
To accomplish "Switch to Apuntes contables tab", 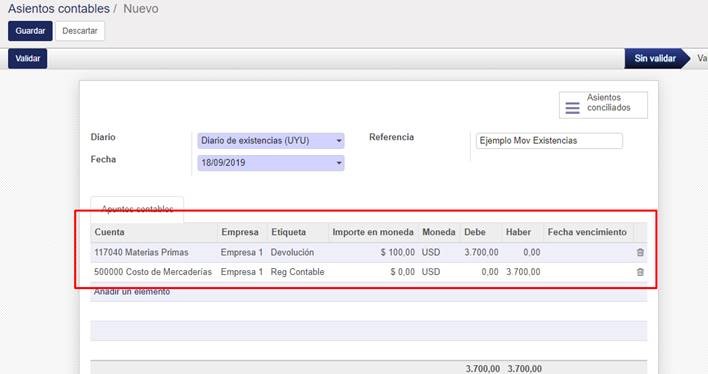I will click(137, 209).
